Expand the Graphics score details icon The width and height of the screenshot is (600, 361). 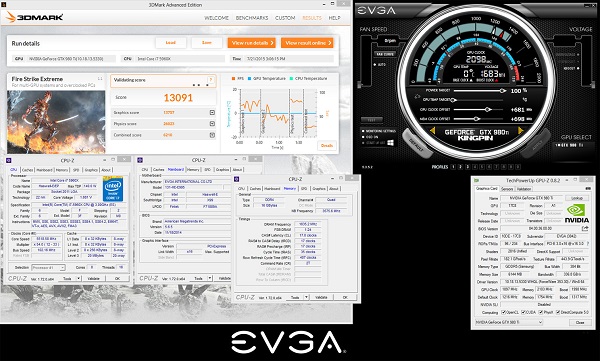coord(212,113)
